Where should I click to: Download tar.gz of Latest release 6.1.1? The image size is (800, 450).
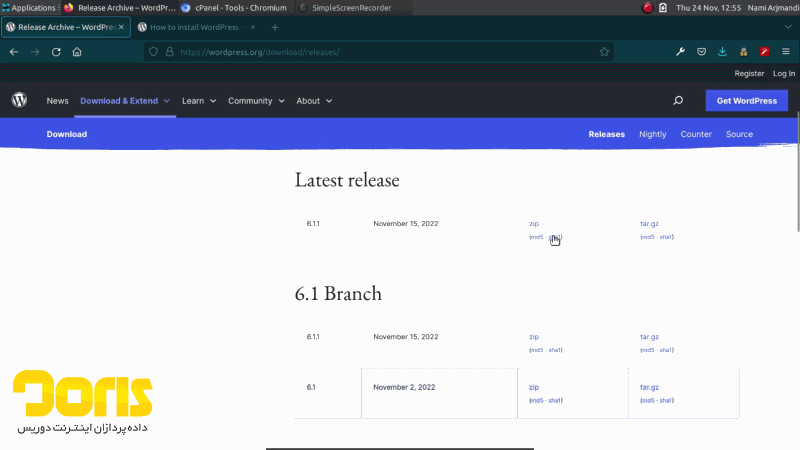point(649,223)
